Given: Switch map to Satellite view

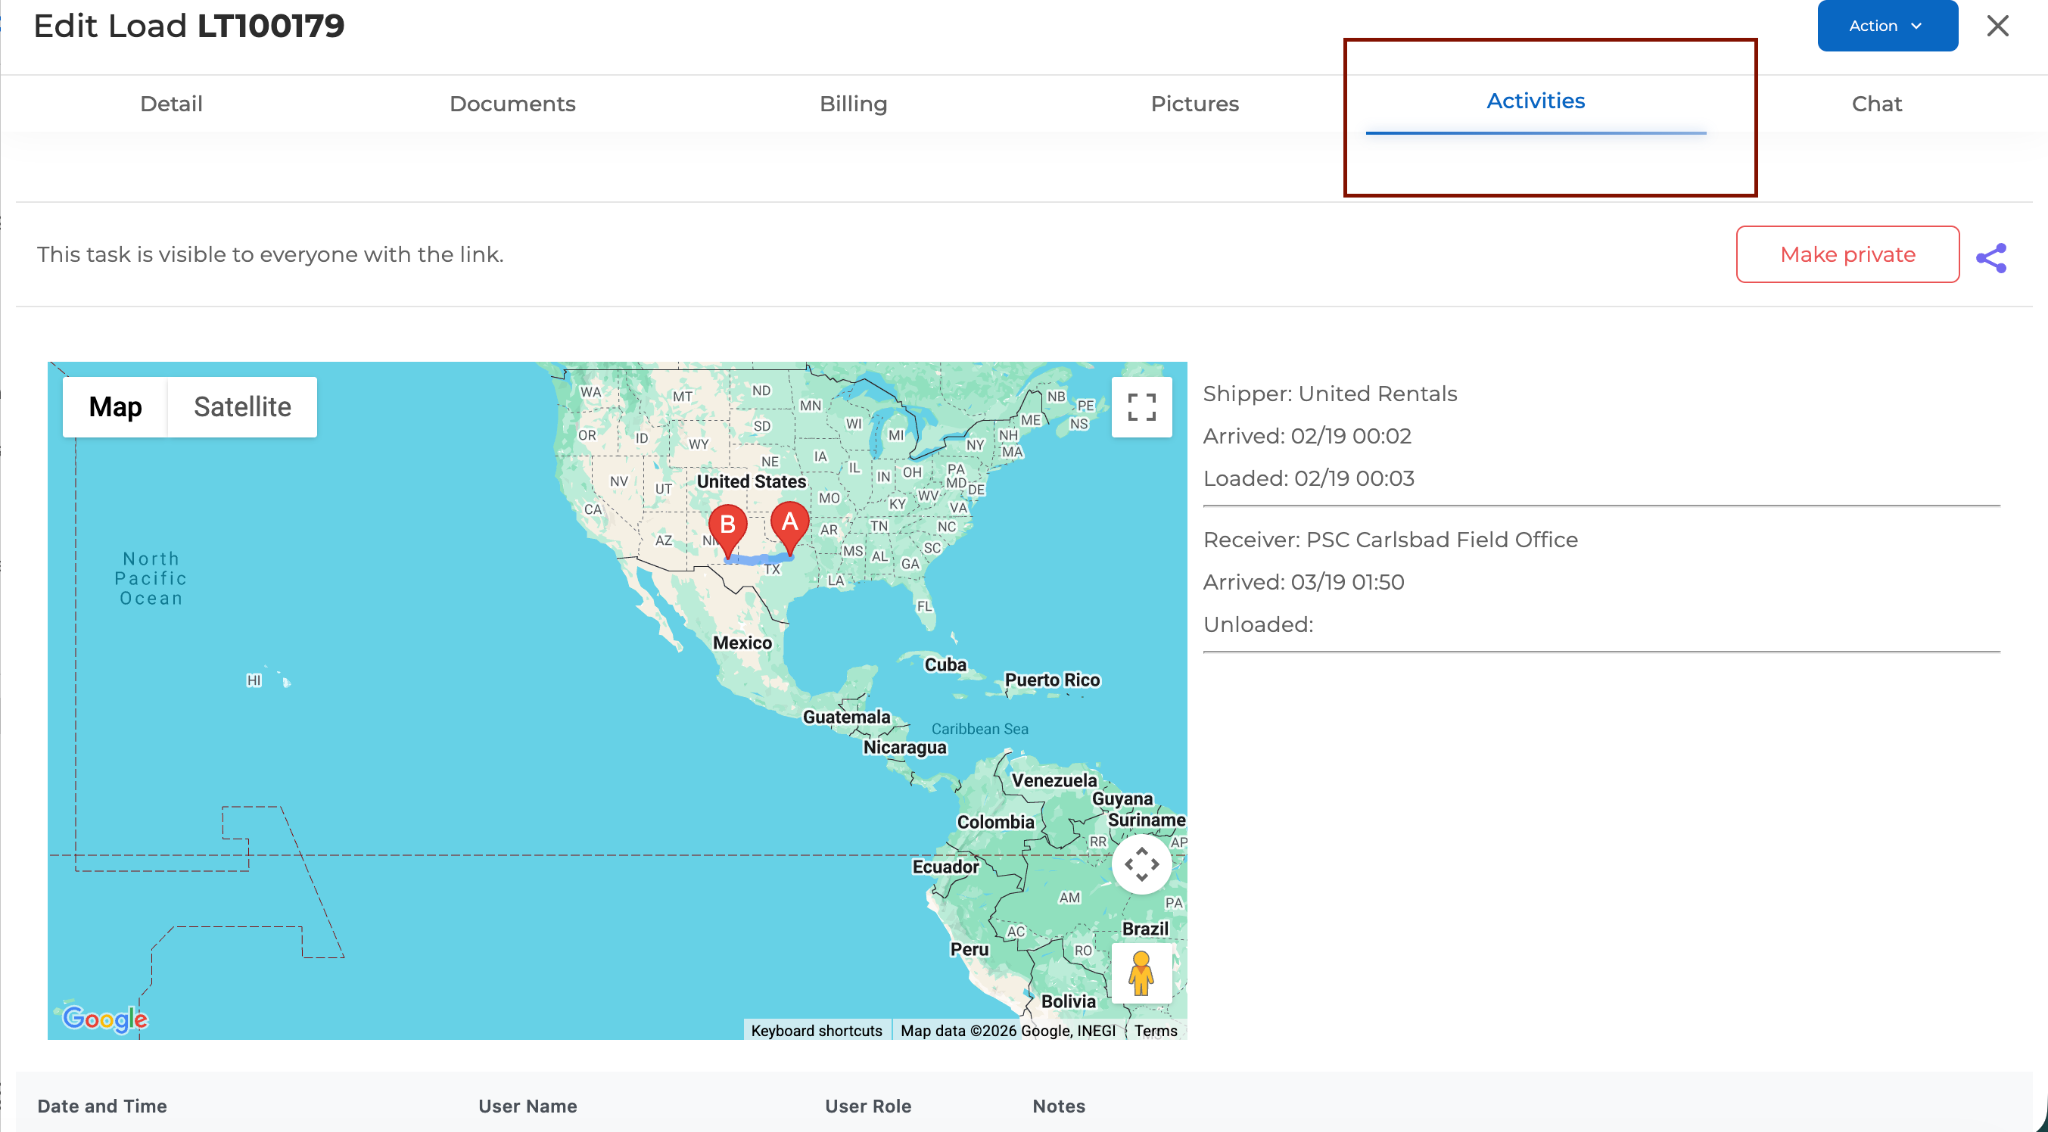Looking at the screenshot, I should (x=242, y=407).
